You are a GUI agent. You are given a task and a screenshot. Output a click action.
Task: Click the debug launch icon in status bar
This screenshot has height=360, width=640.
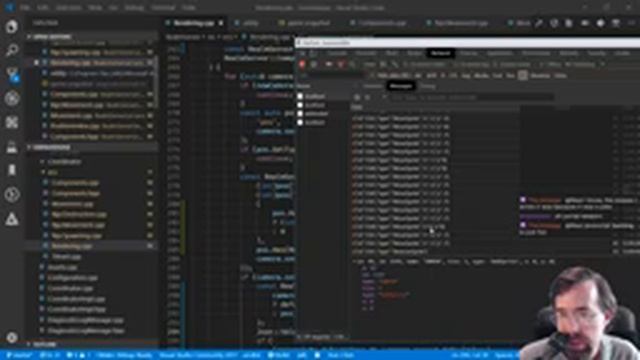(x=317, y=355)
